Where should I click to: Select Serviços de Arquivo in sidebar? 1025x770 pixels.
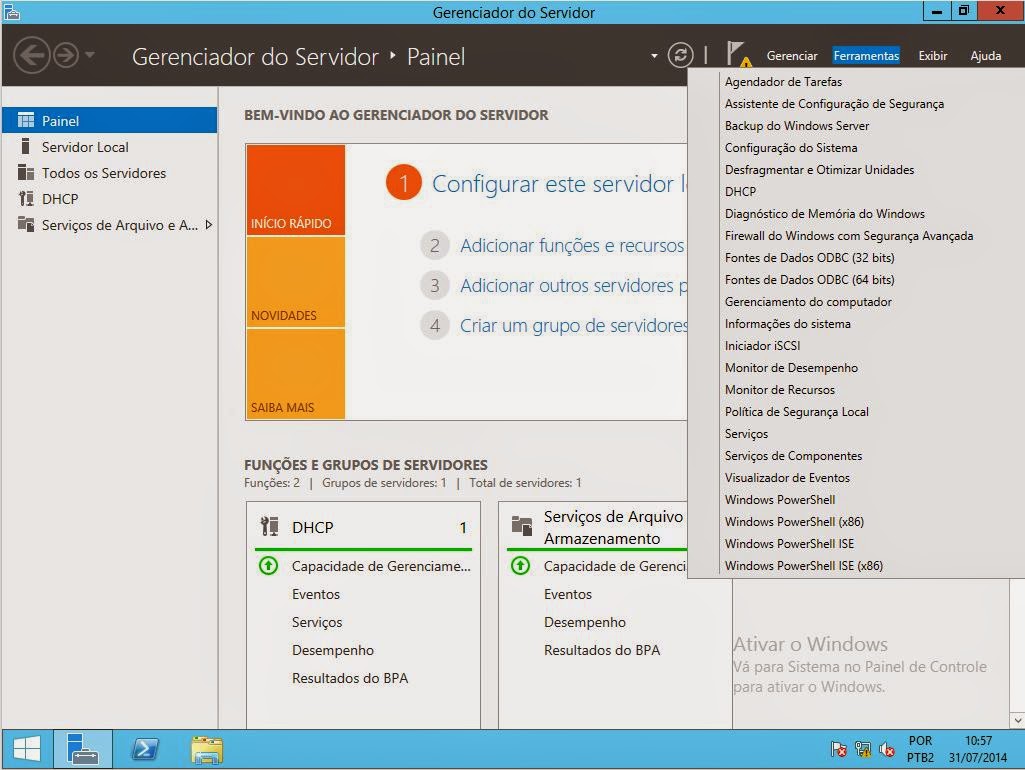[110, 225]
